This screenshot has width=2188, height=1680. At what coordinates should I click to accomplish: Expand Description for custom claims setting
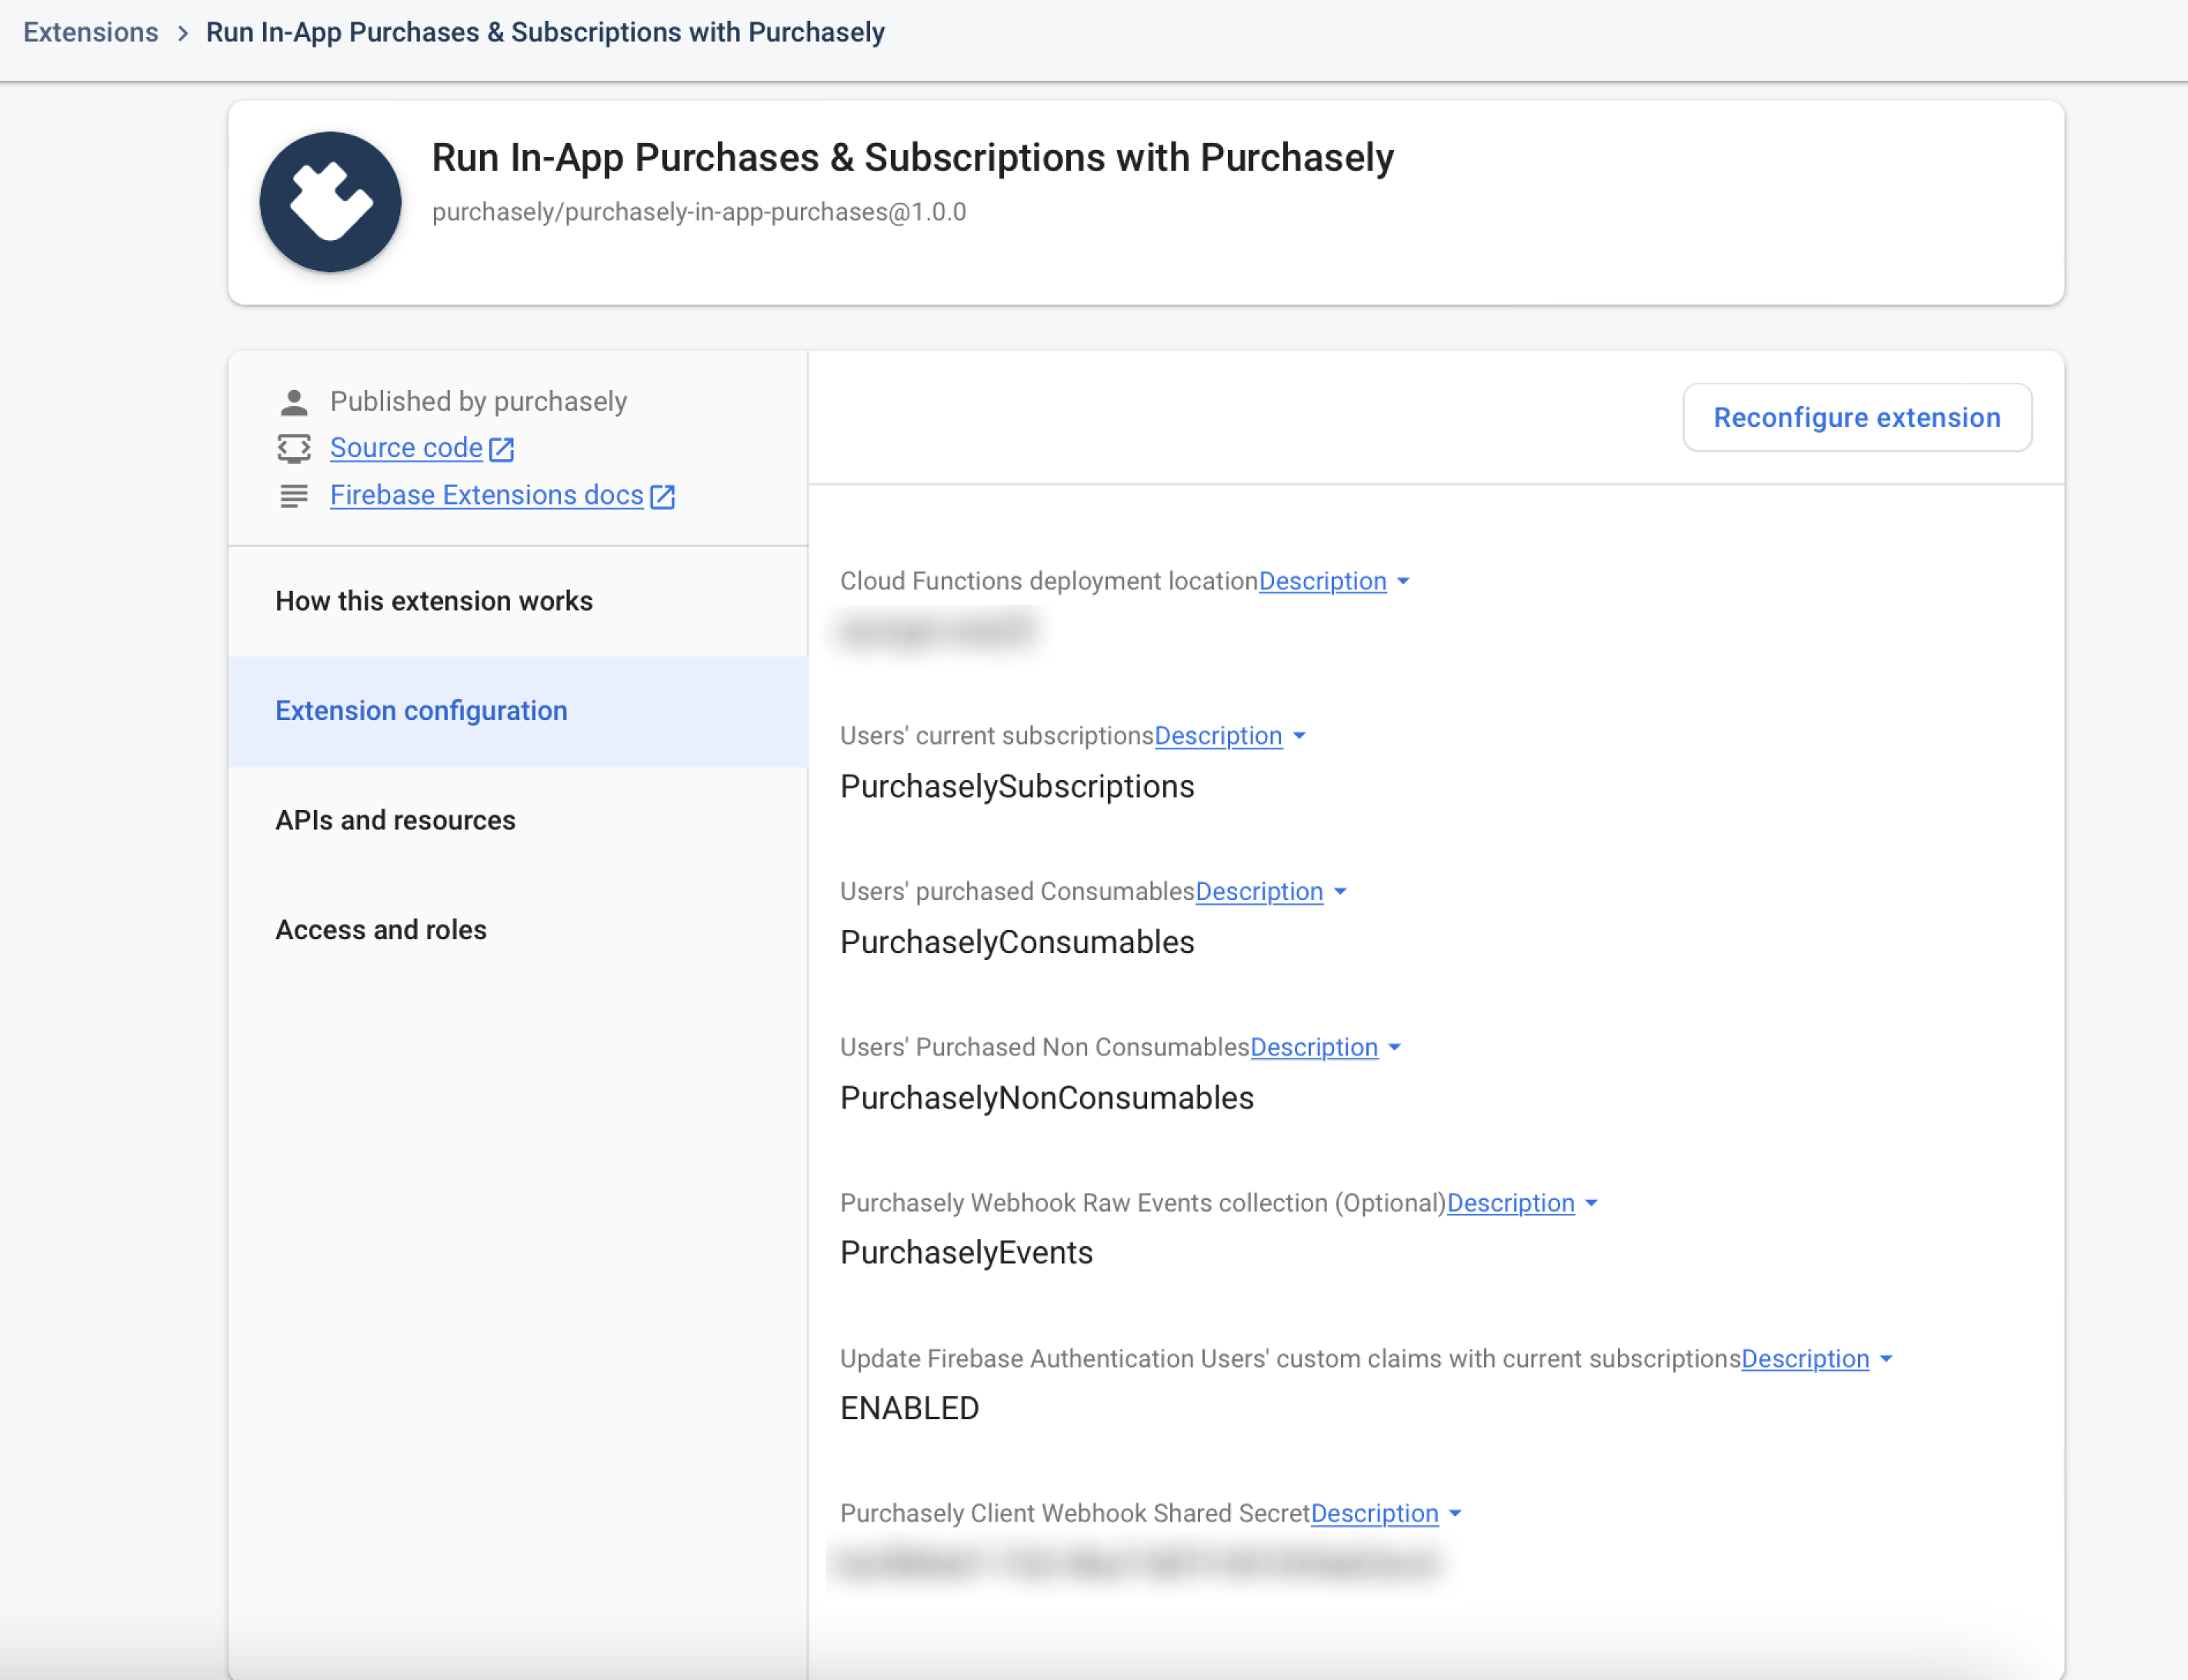[1805, 1359]
